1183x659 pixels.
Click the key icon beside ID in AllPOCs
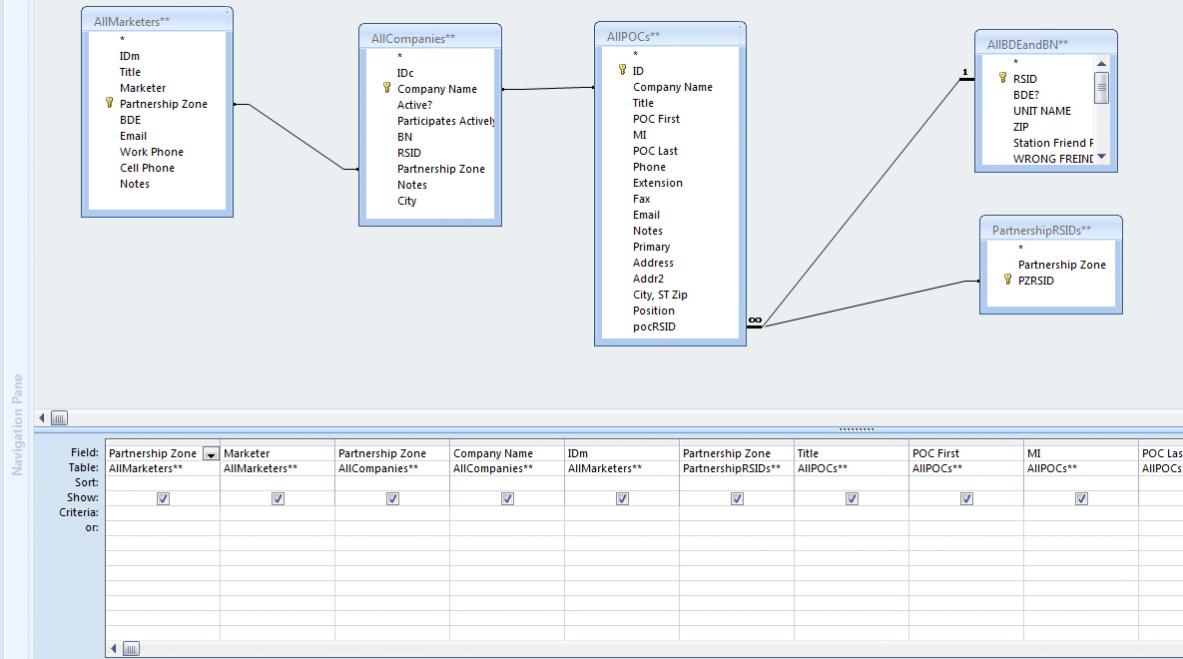click(622, 69)
